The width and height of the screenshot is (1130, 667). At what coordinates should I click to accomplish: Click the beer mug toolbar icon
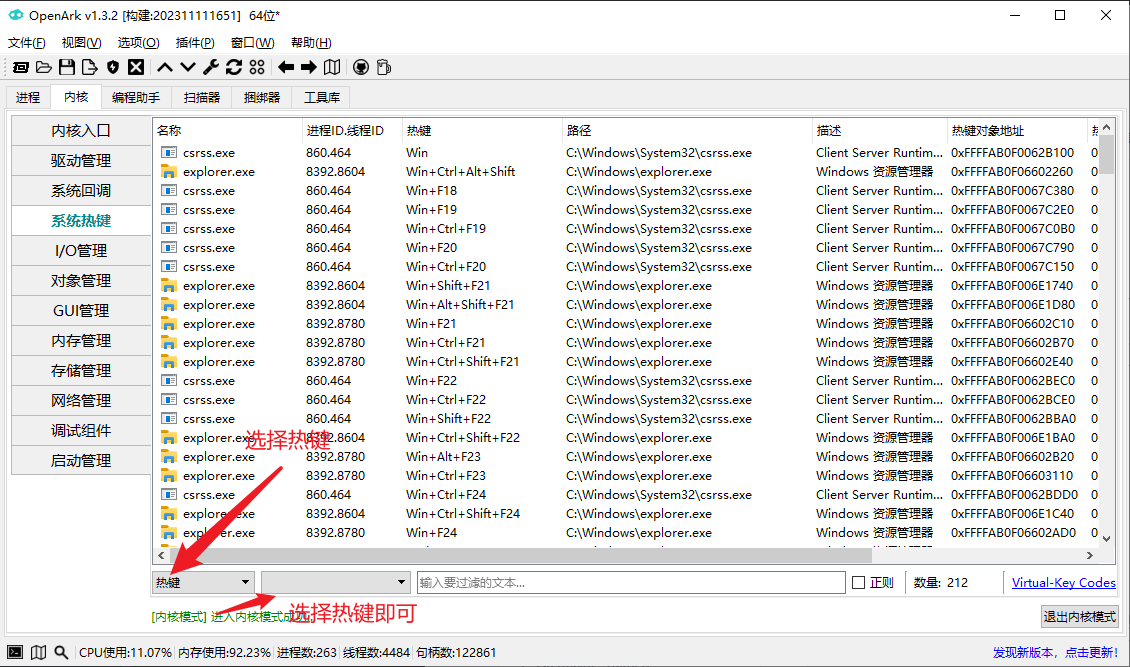click(383, 67)
